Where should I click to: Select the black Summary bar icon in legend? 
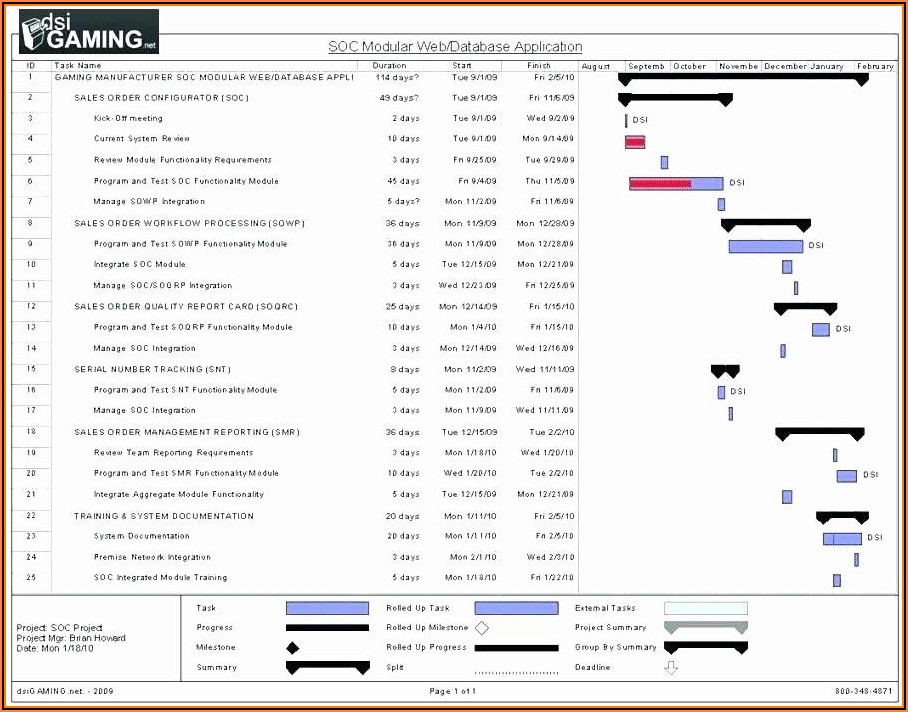[328, 668]
